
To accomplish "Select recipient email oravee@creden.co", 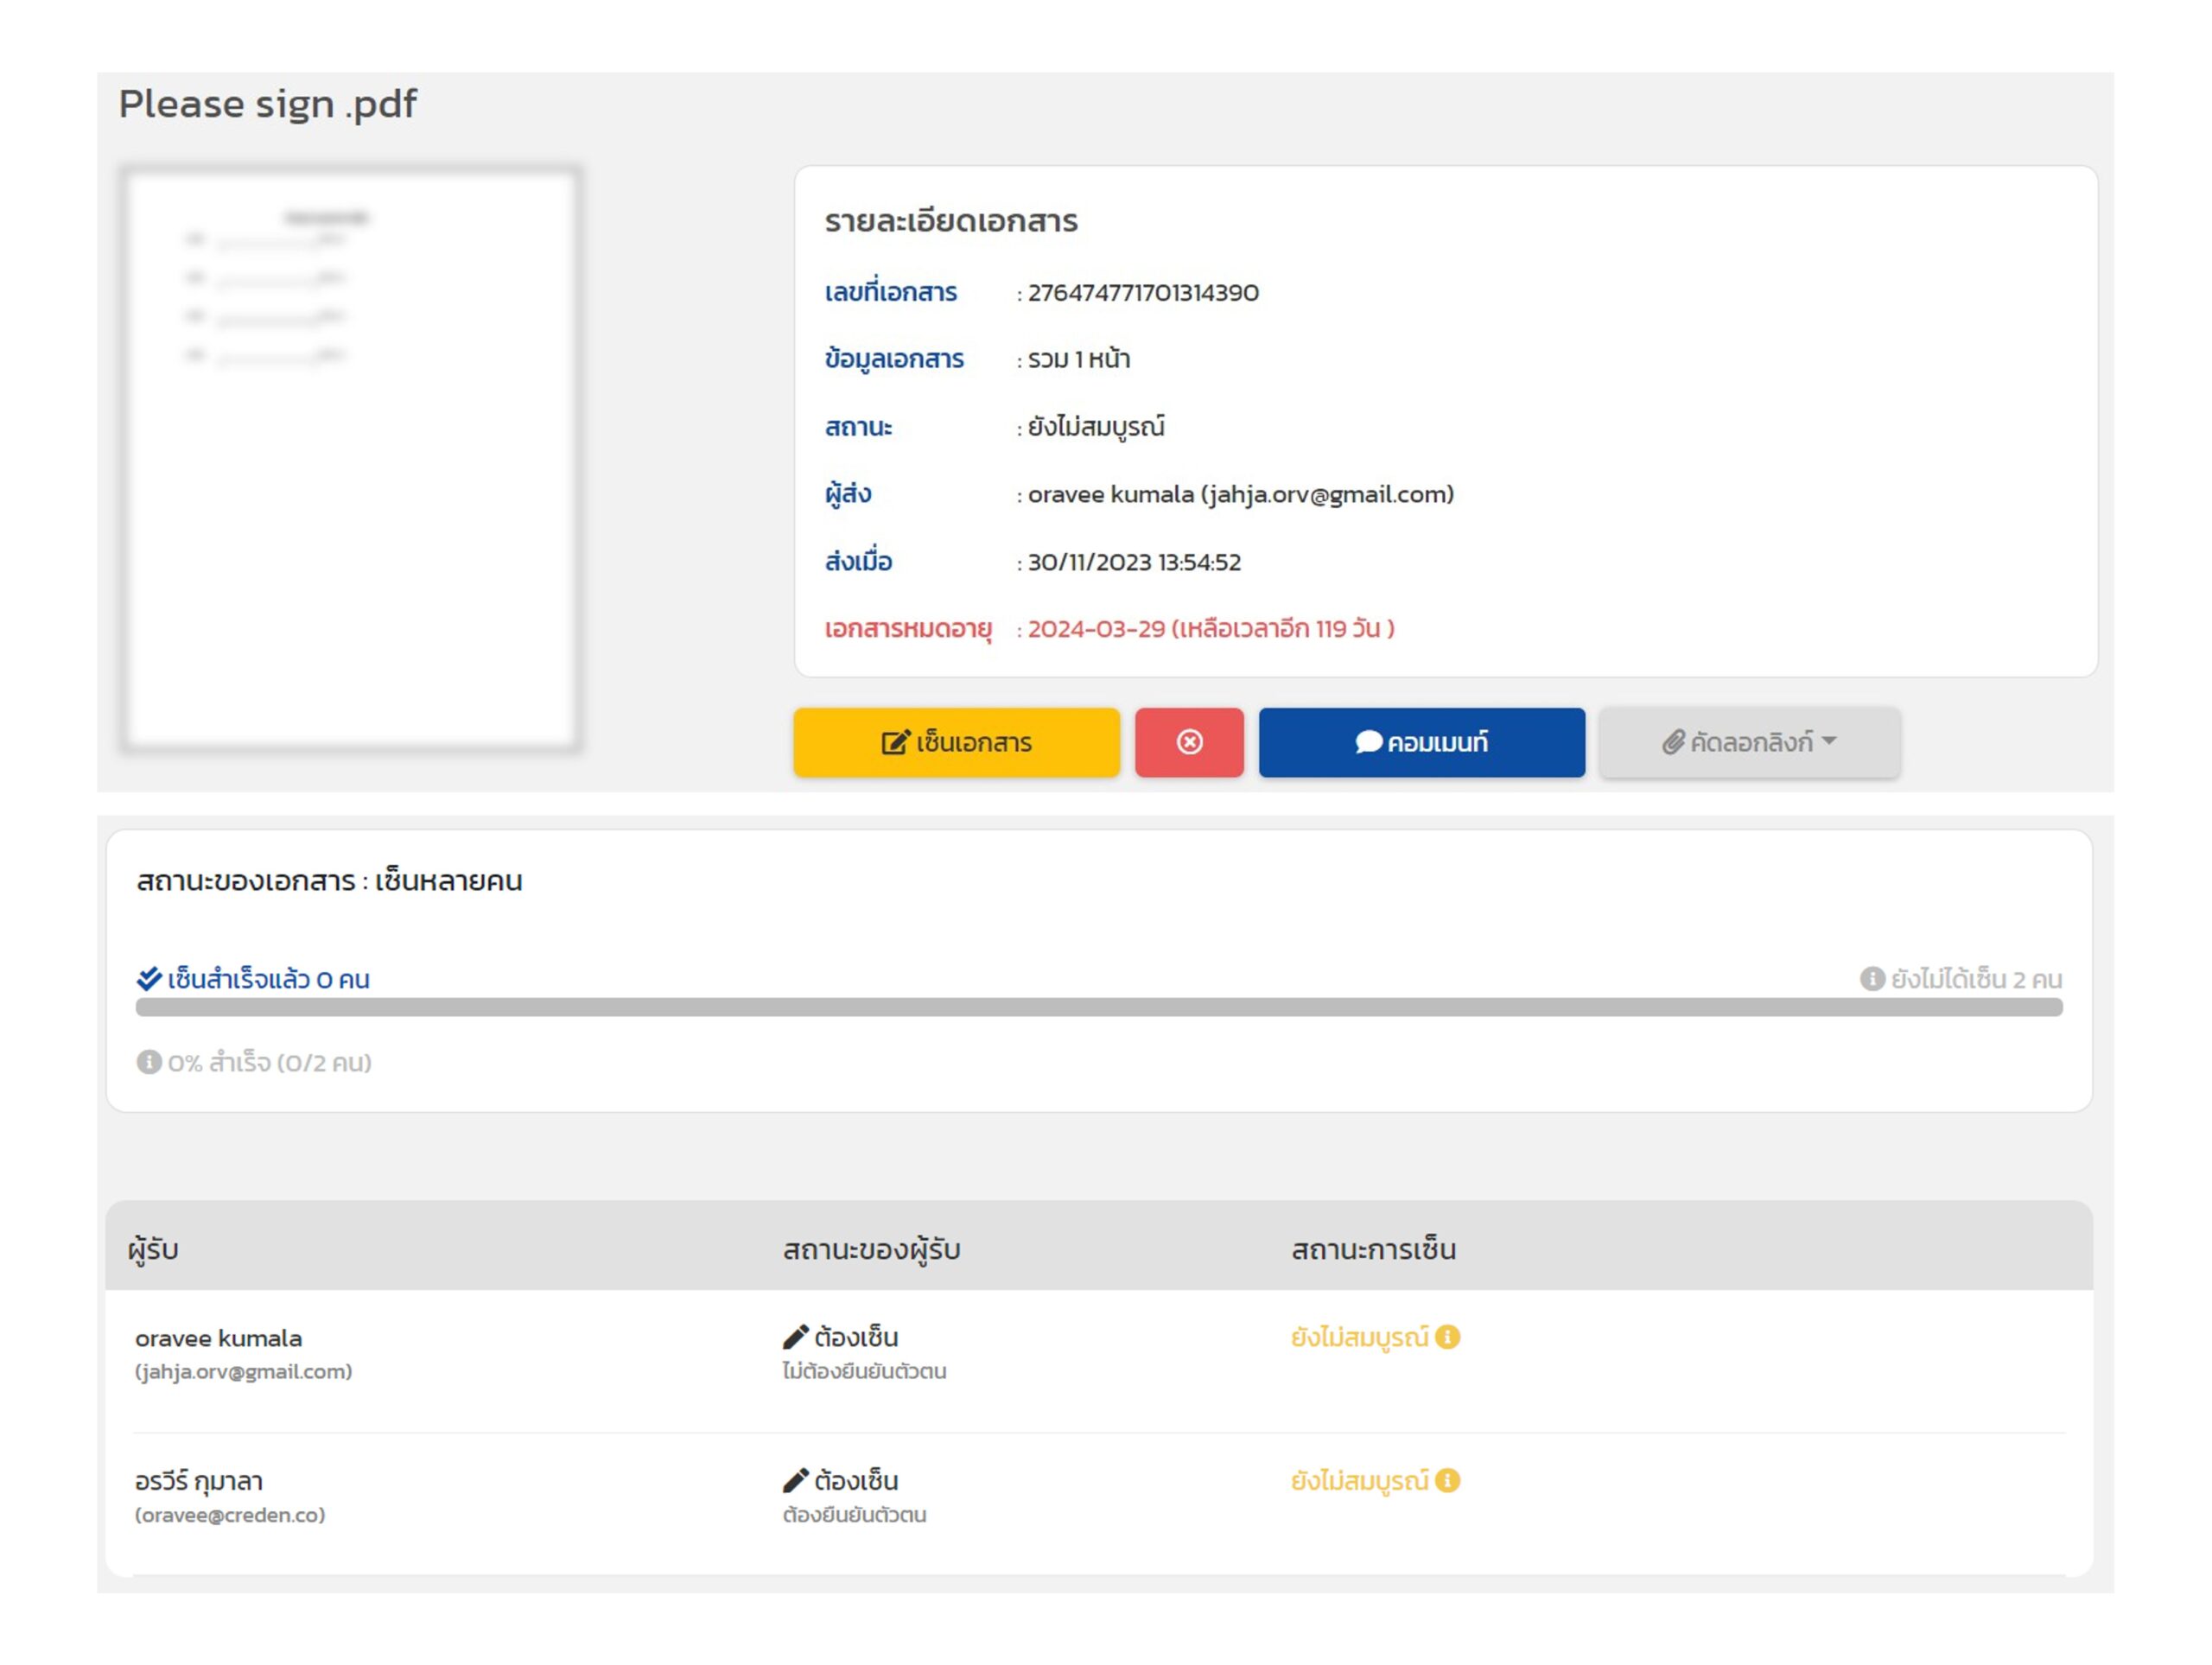I will coord(230,1515).
